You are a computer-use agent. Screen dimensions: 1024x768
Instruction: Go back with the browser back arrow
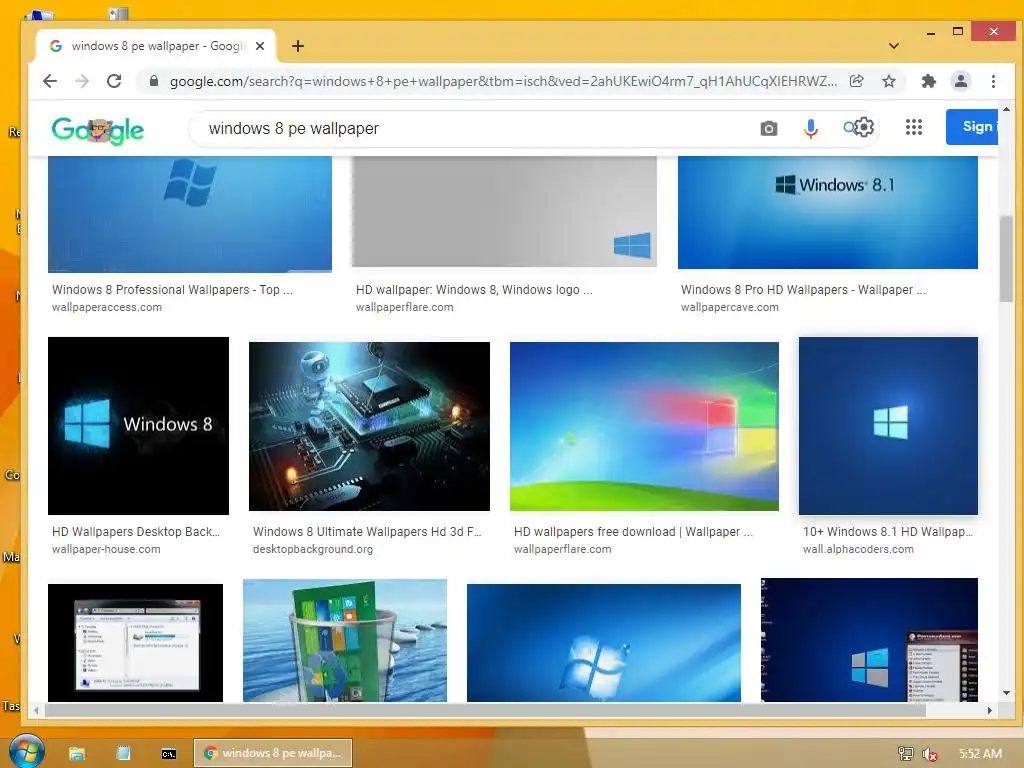pos(50,81)
